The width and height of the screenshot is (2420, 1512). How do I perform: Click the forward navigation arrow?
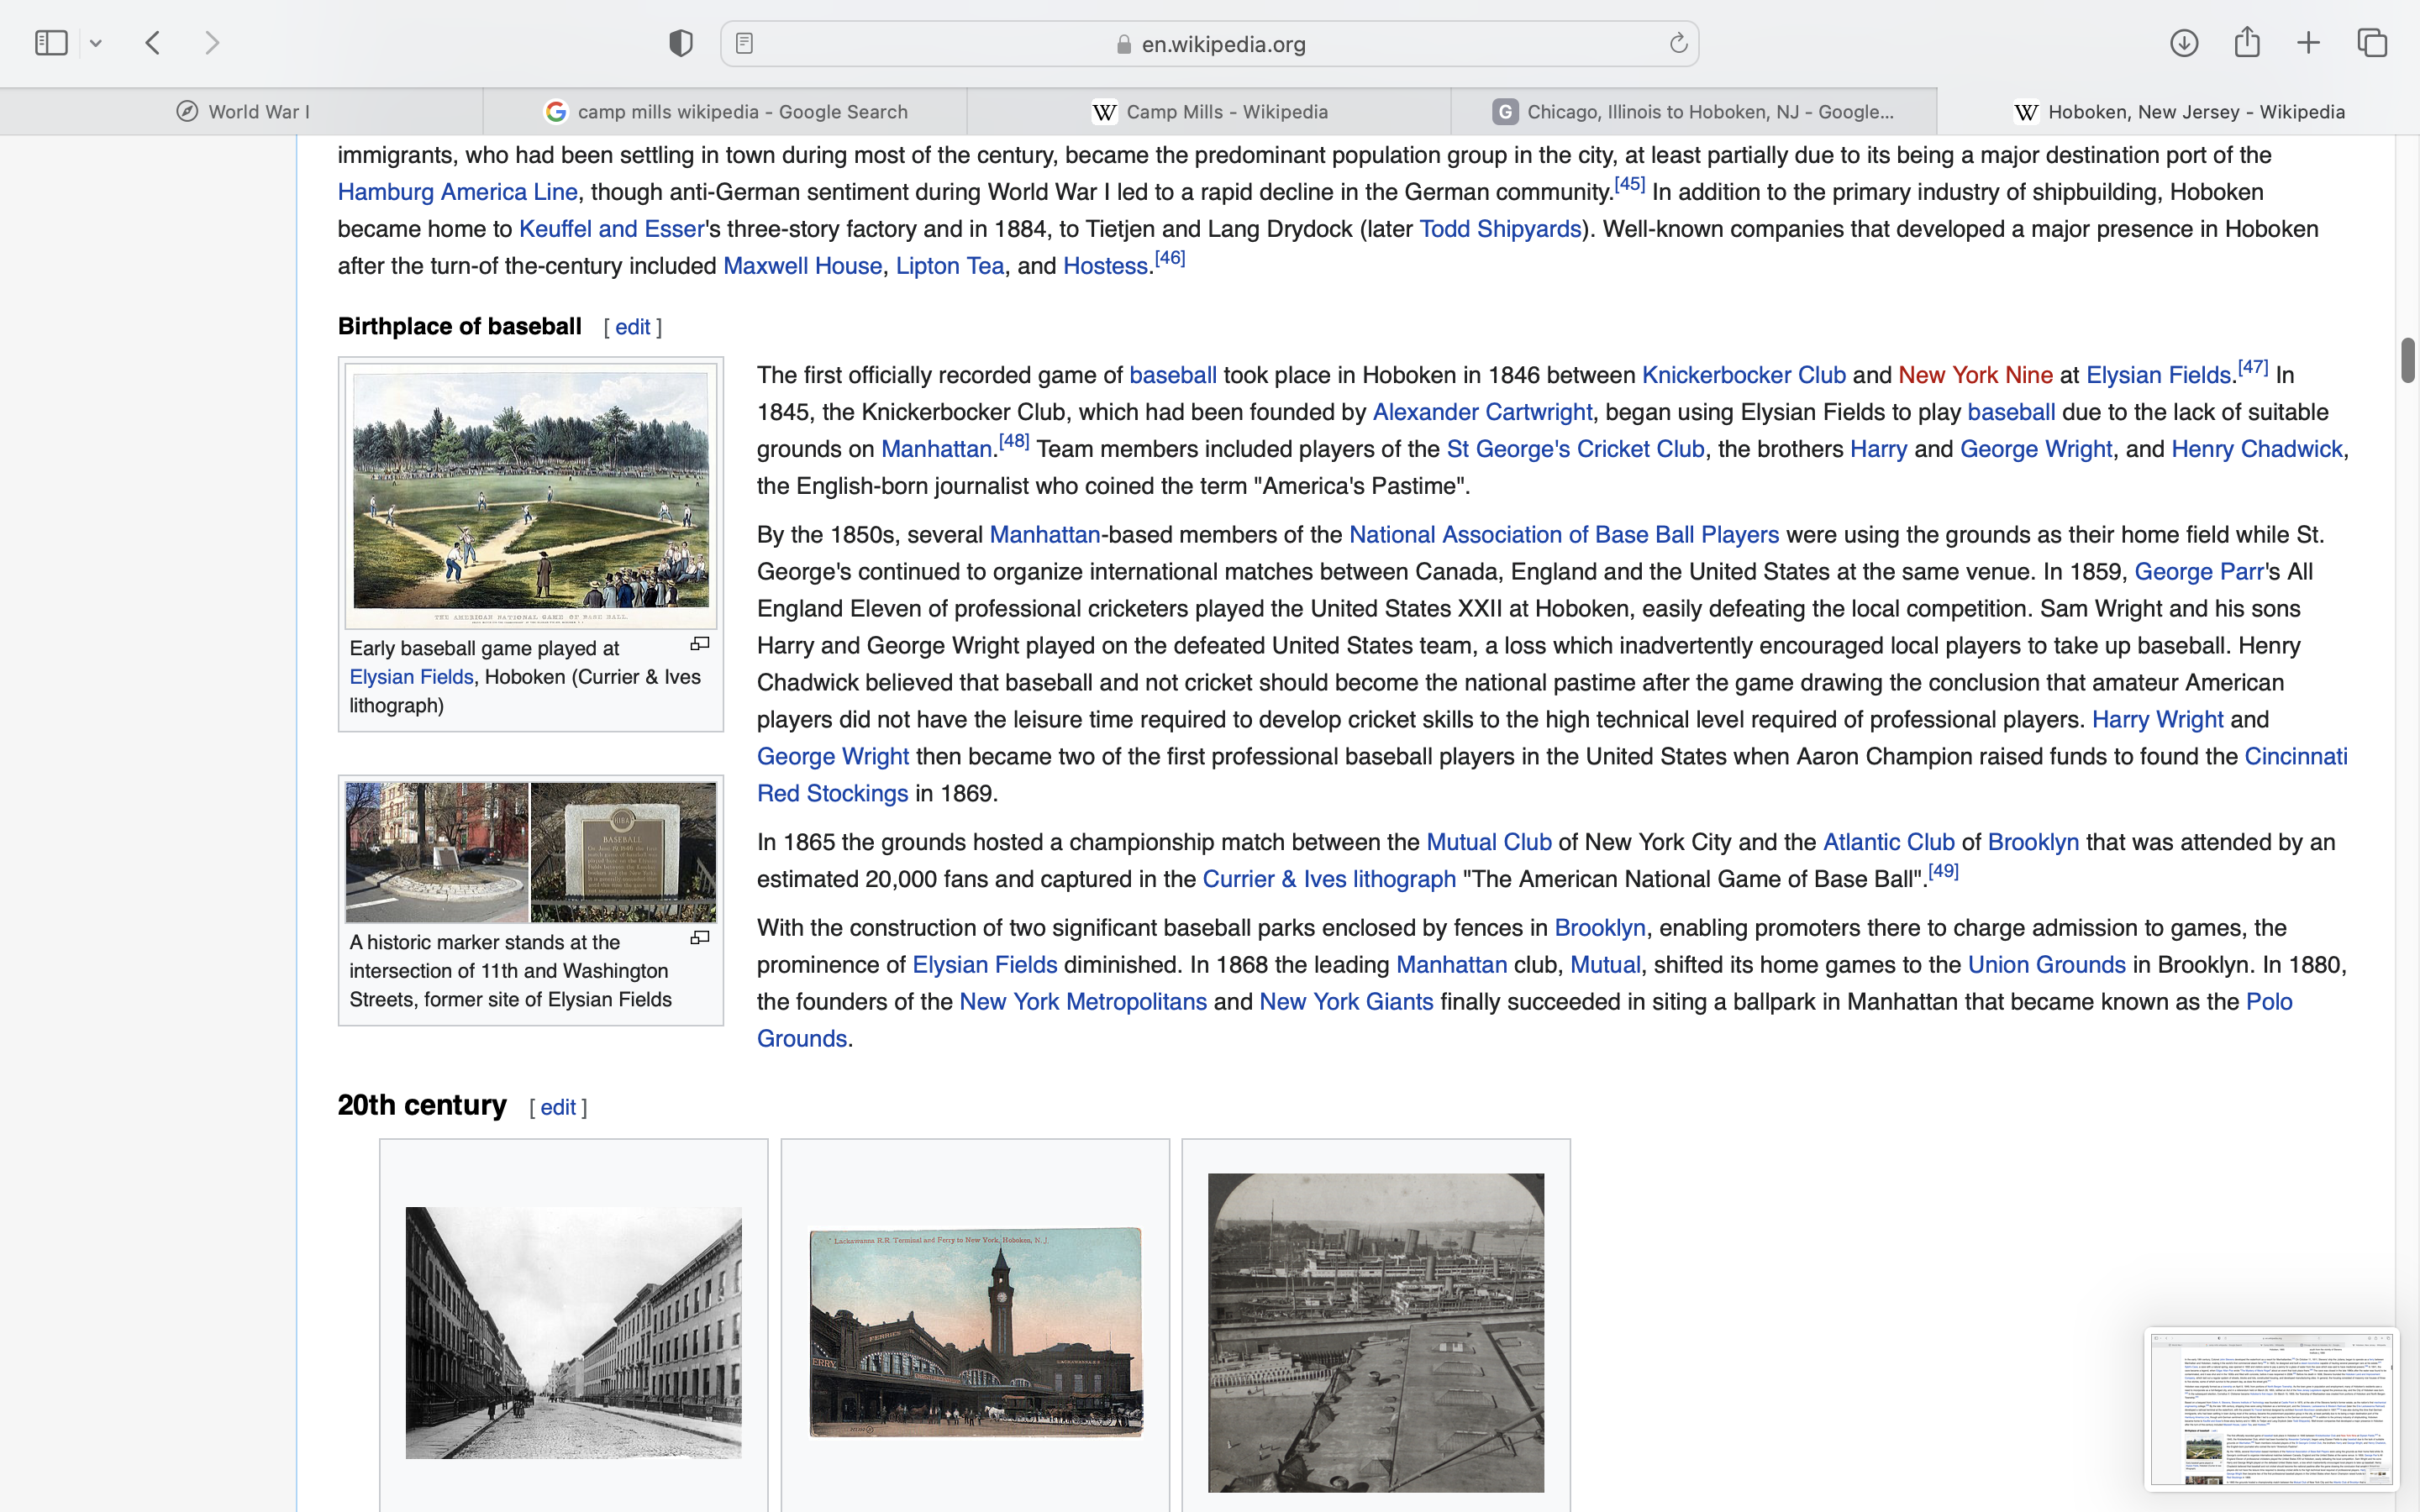pos(212,43)
